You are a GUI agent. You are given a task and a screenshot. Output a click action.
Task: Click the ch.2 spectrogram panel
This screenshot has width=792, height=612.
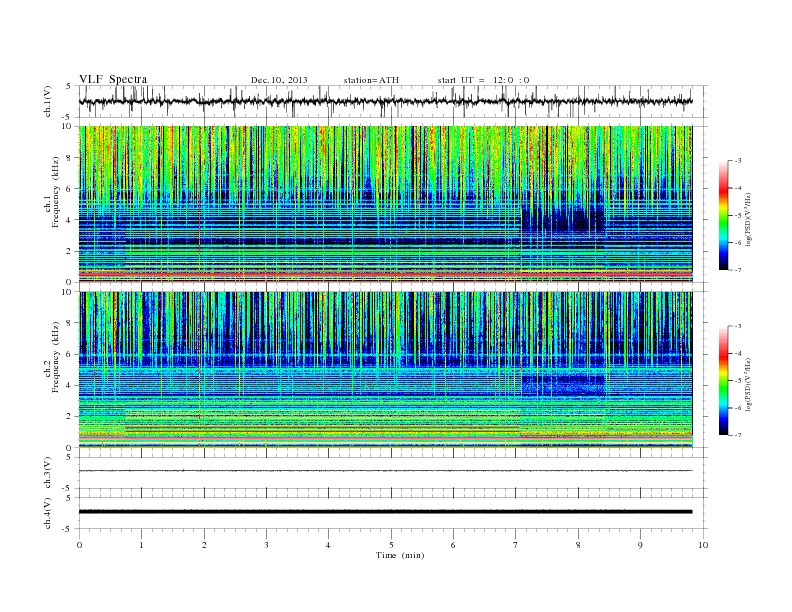tap(385, 370)
